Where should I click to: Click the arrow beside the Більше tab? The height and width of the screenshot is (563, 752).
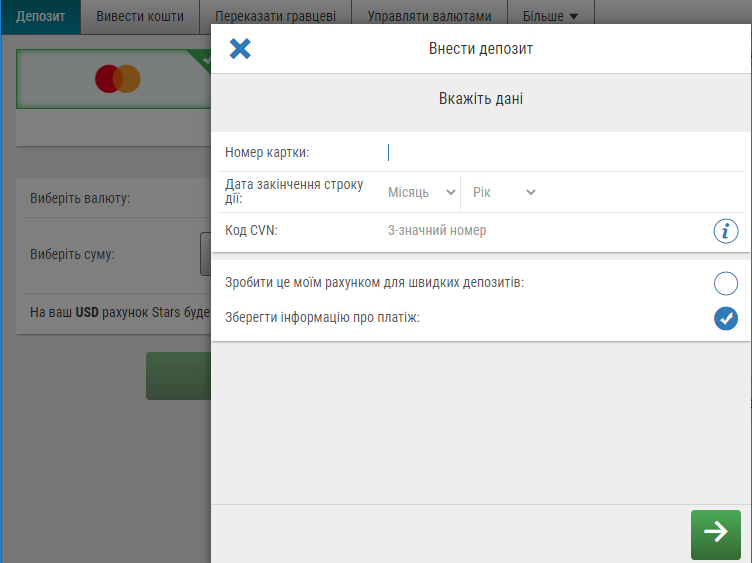click(x=574, y=16)
